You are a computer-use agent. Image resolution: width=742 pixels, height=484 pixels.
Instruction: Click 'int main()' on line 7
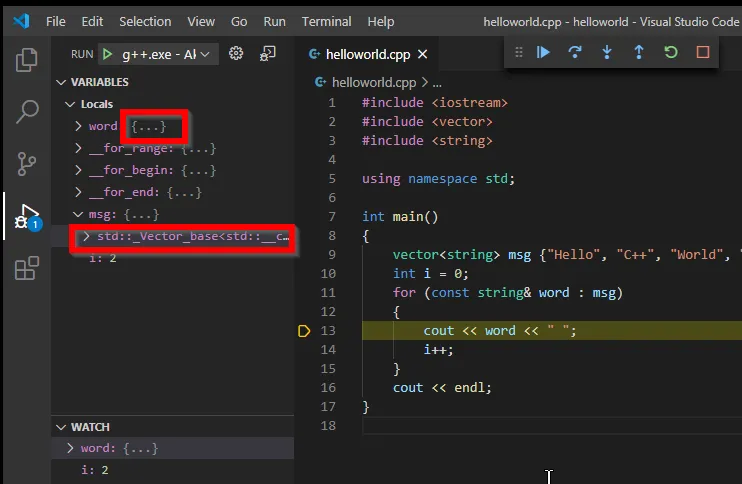[x=400, y=217]
